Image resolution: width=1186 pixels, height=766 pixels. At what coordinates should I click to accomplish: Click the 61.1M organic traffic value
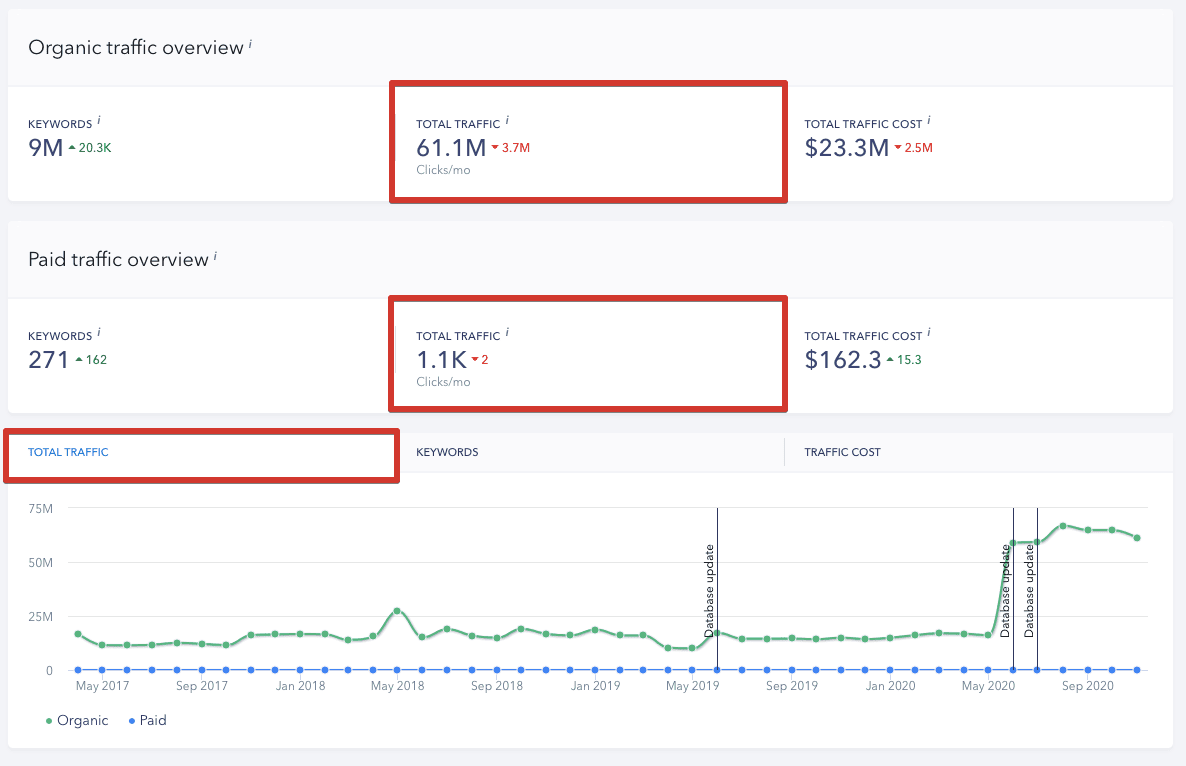pyautogui.click(x=451, y=147)
